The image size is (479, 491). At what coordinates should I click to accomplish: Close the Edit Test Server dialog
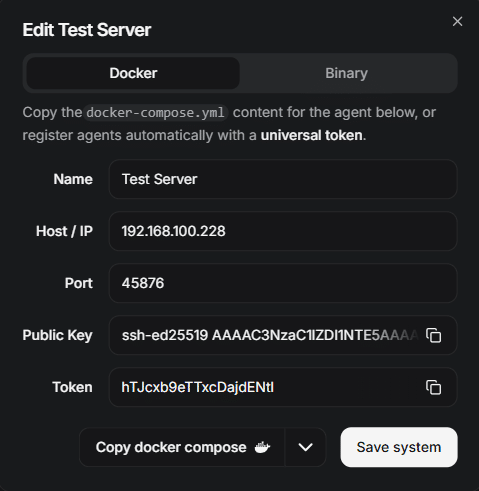[457, 21]
